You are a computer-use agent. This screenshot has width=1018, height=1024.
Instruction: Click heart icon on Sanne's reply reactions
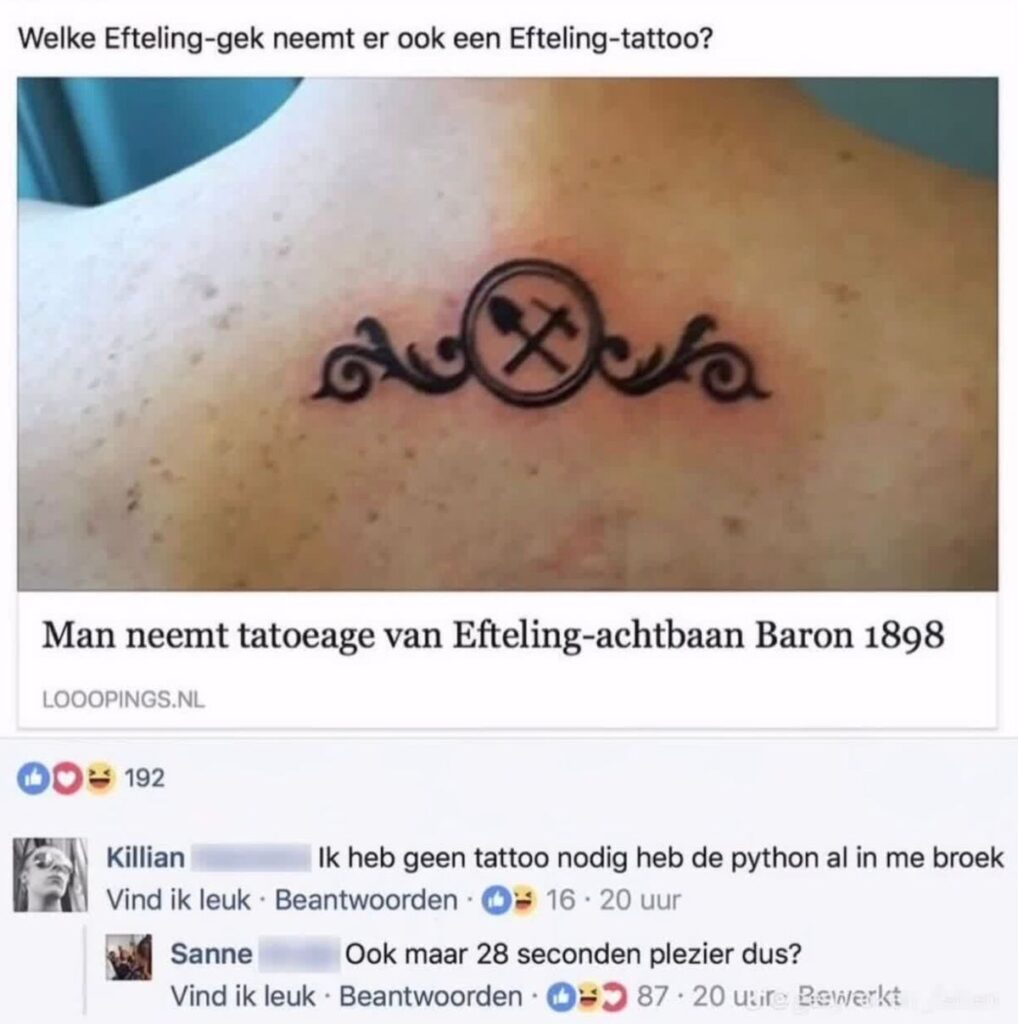tap(613, 997)
